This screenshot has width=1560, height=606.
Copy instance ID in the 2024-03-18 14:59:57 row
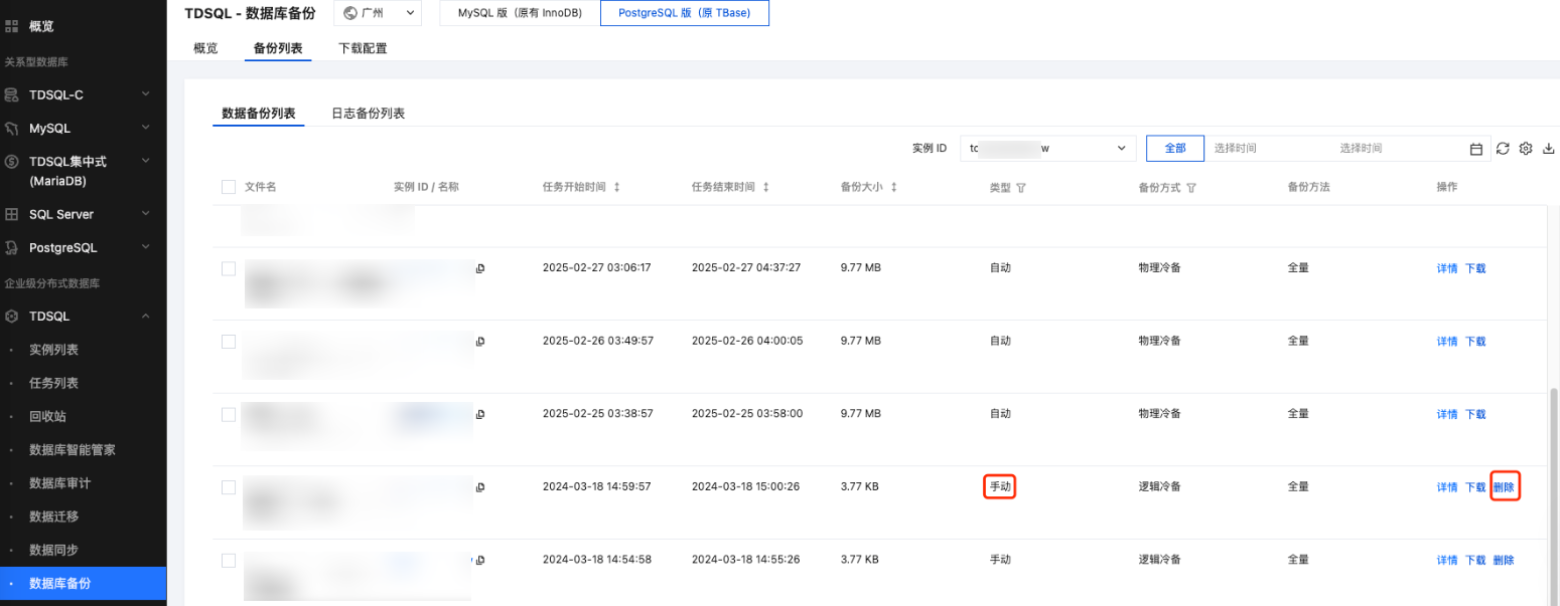click(x=481, y=487)
